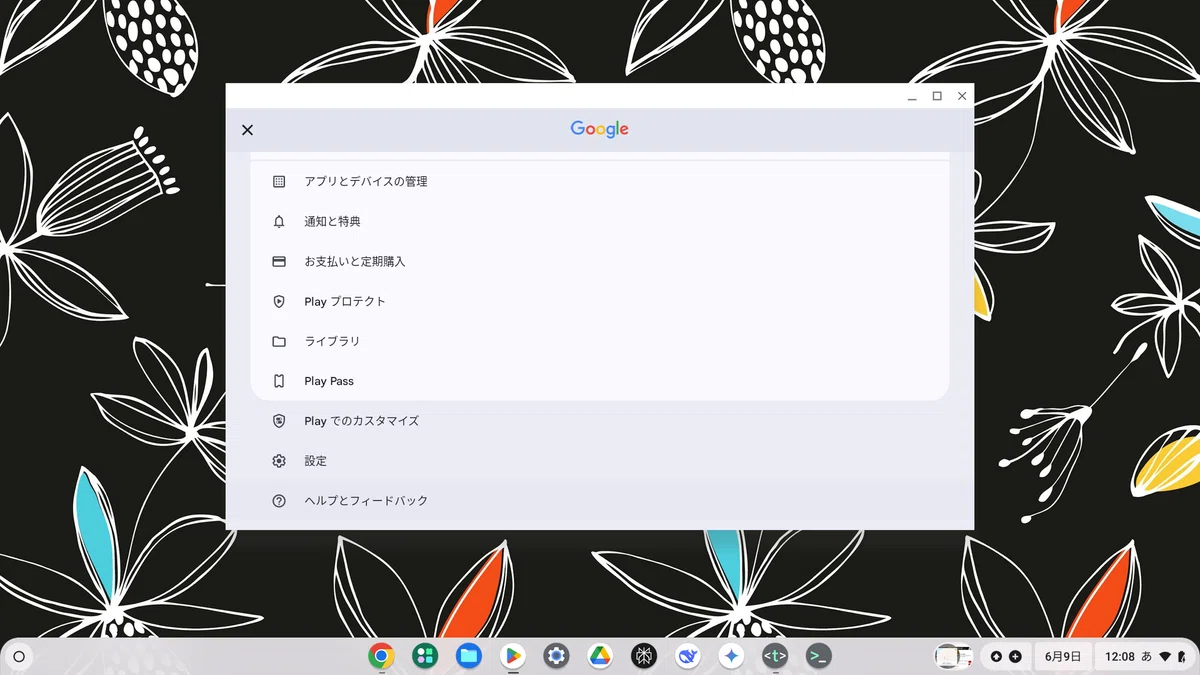Screen dimensions: 1200x675
Task: Open the green four-squares app on the shelf
Action: pyautogui.click(x=425, y=656)
